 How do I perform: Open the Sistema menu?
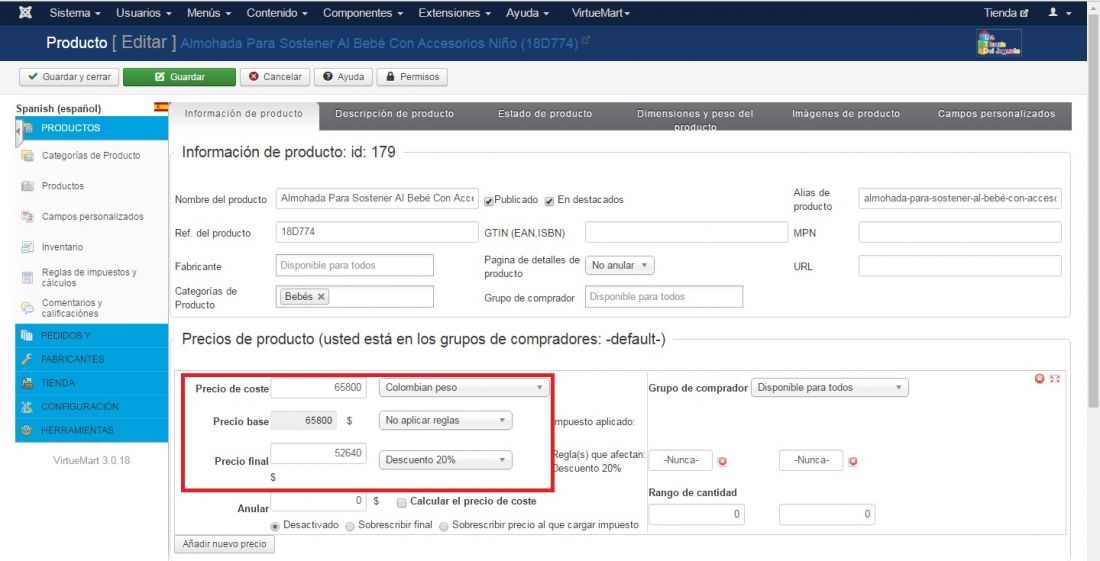click(x=75, y=13)
